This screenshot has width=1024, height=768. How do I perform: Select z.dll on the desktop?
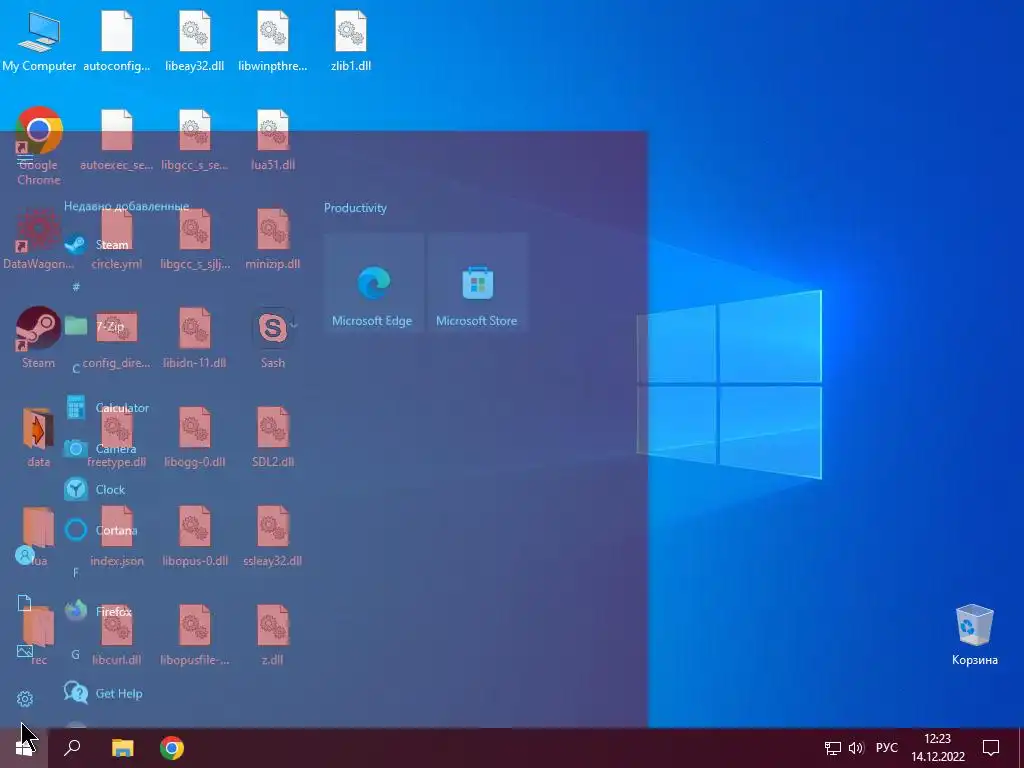272,635
